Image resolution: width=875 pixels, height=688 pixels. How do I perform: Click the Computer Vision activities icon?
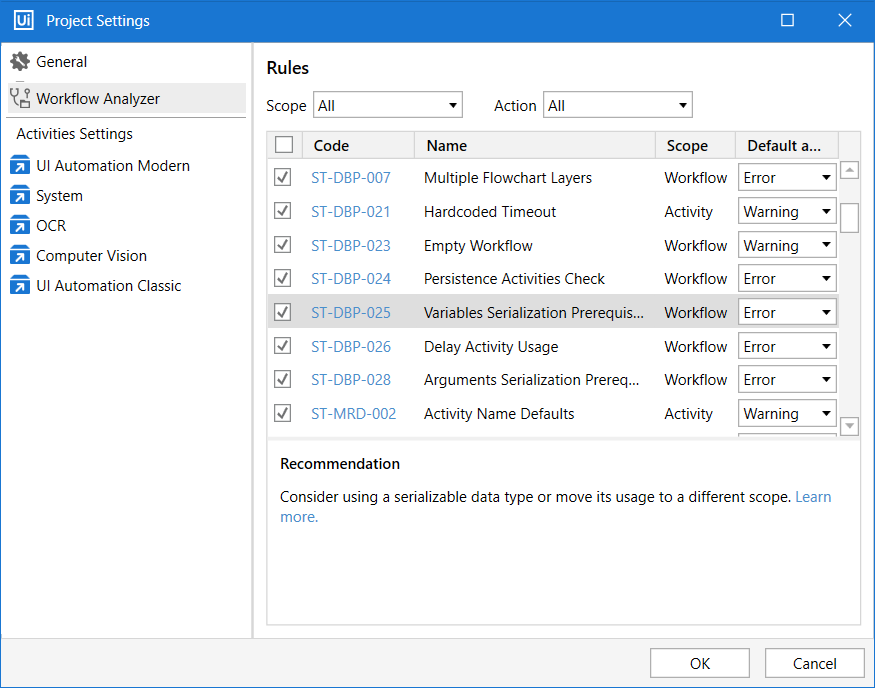[x=20, y=256]
